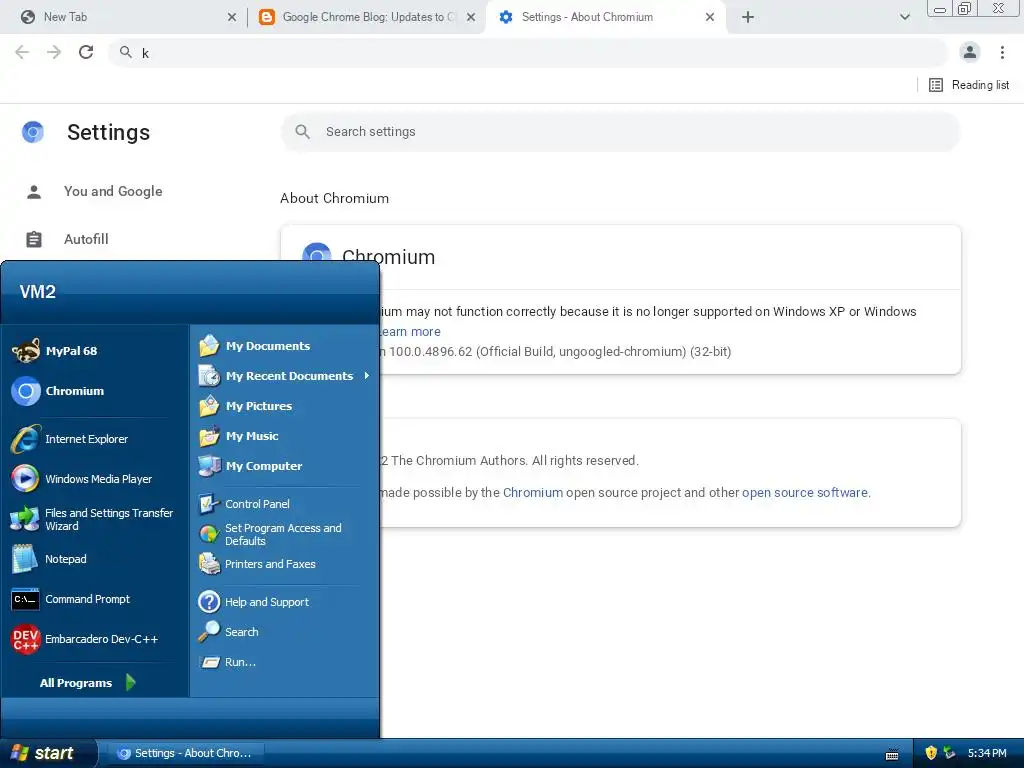
Task: Open the Chromium three-dot menu
Action: (x=1002, y=52)
